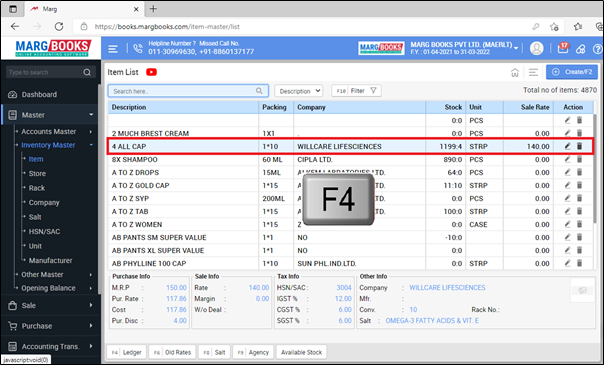Click the F9 Agency button
Viewport: 604px width, 365px height.
coord(253,352)
